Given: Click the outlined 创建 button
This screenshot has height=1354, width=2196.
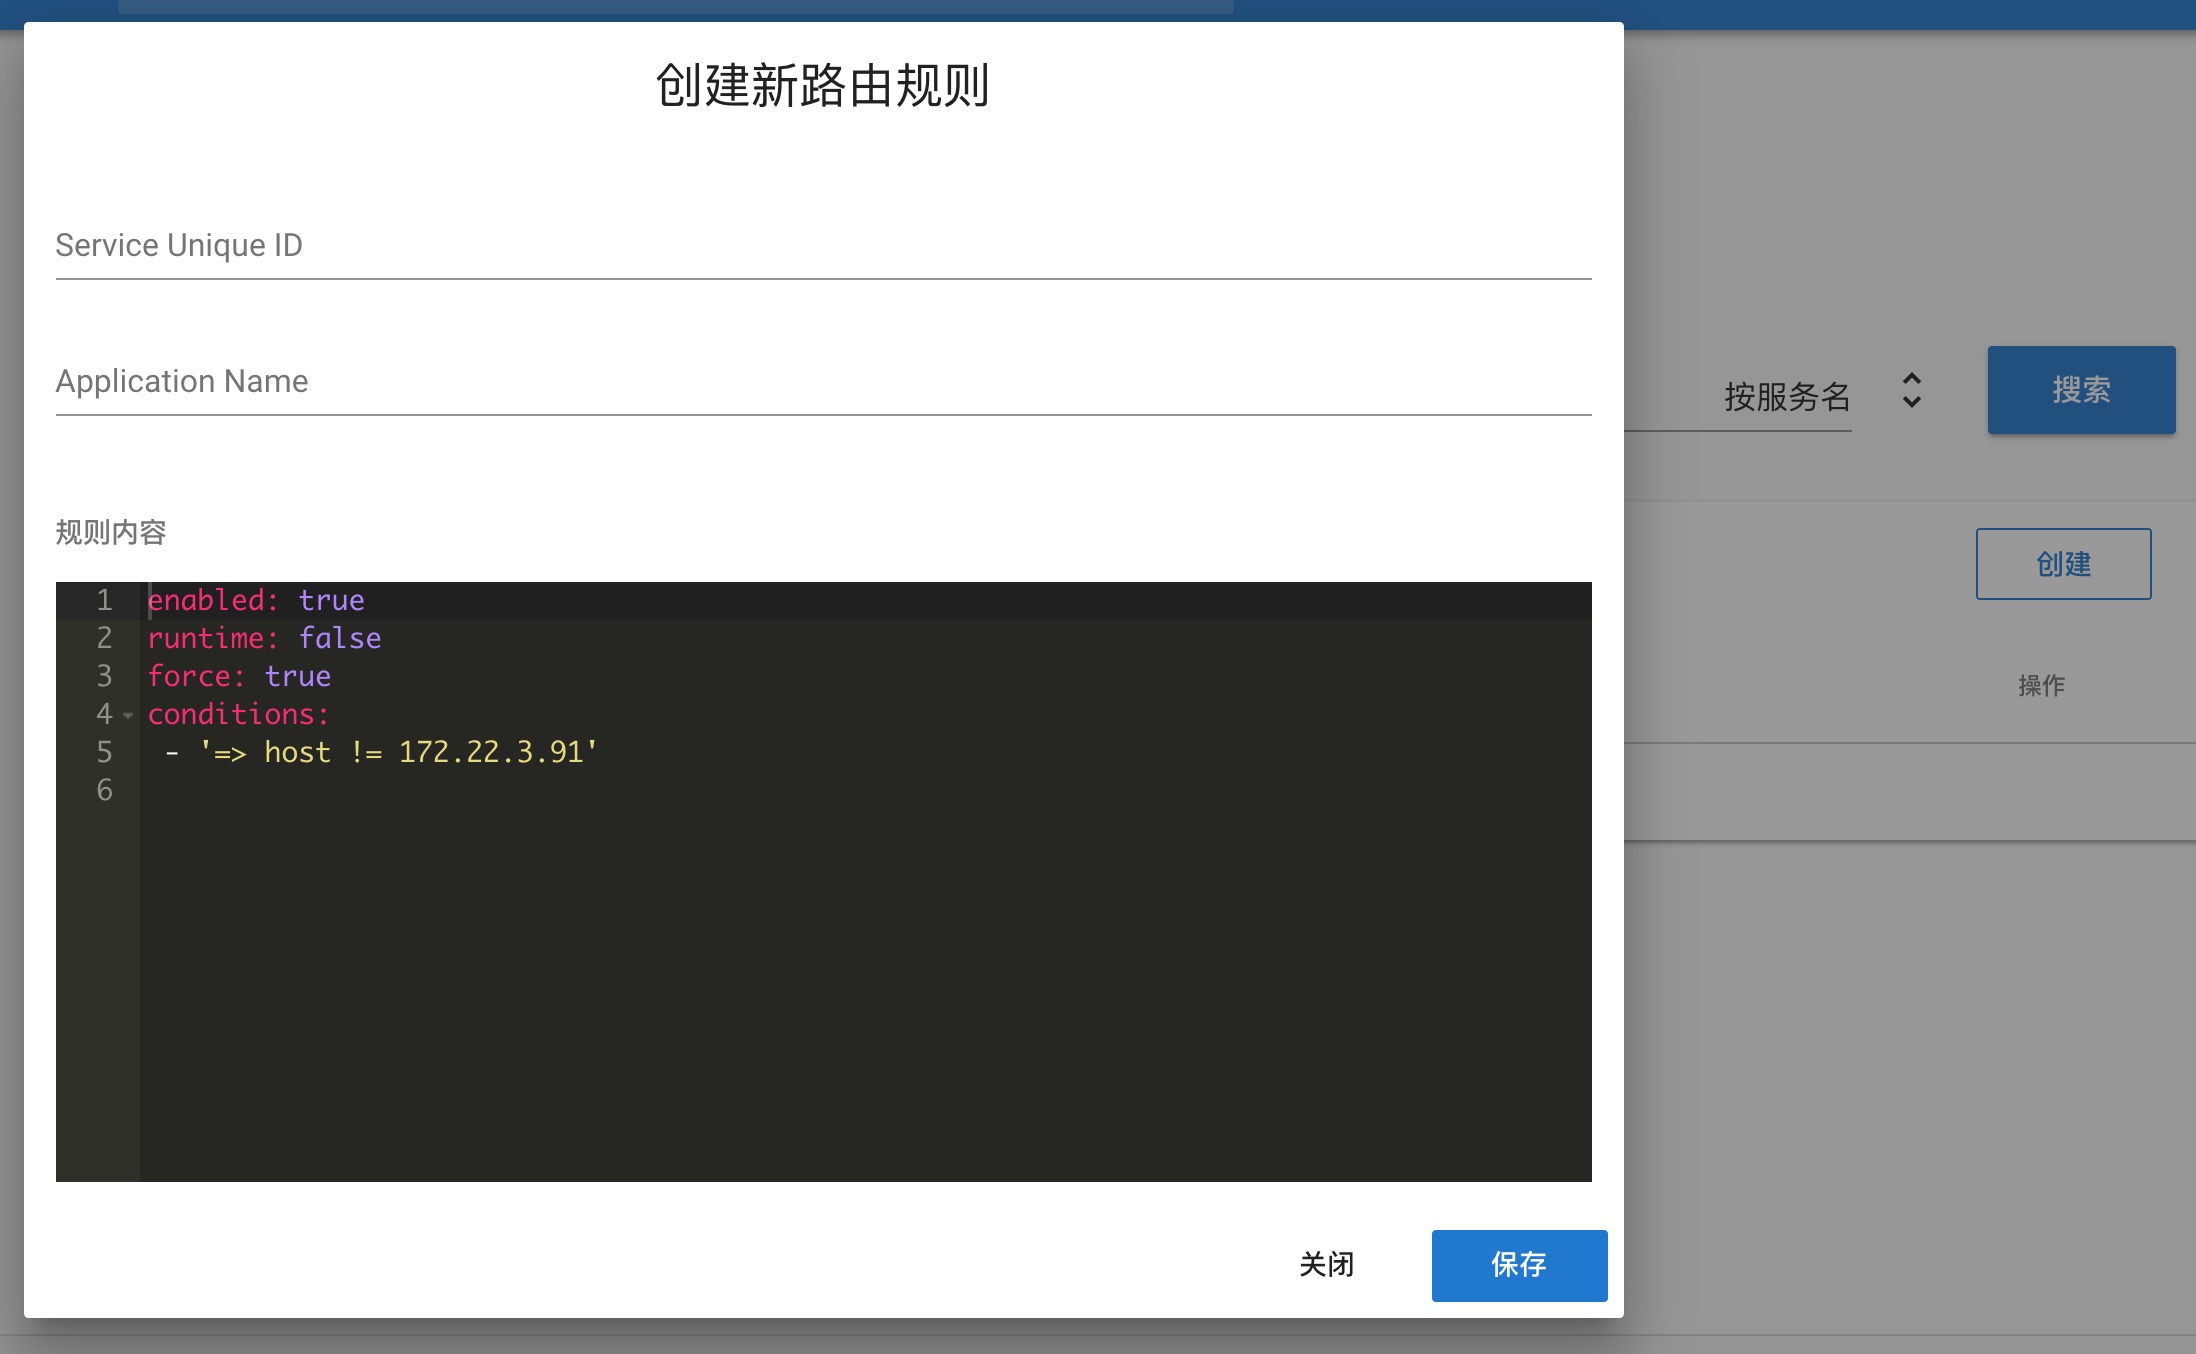Looking at the screenshot, I should click(x=2062, y=564).
